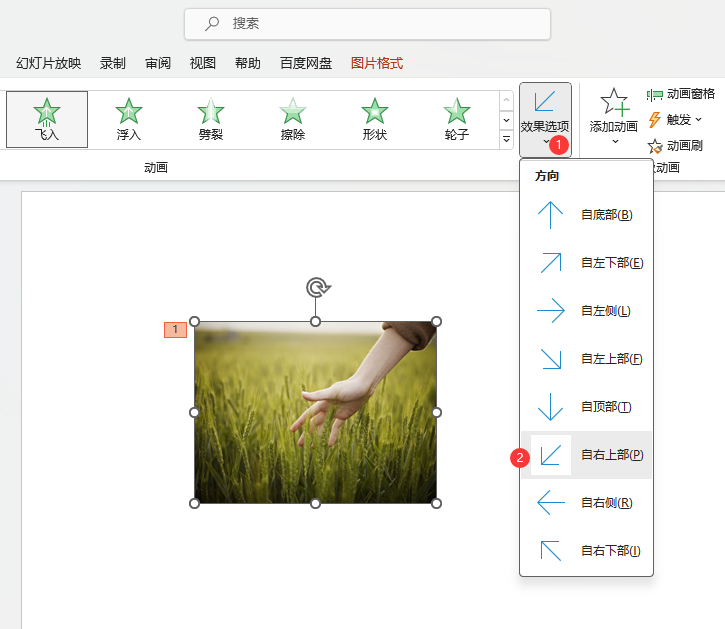Click the up-right arrow icon for 自左下部

tap(551, 263)
